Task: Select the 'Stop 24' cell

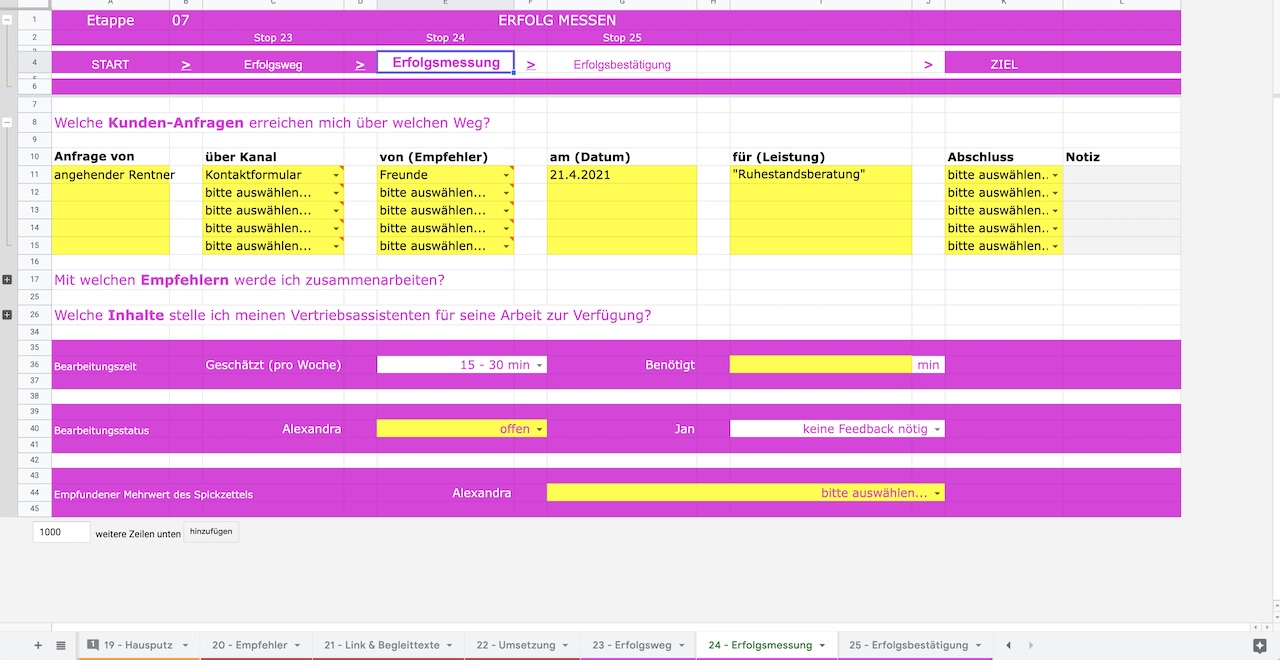Action: (x=446, y=38)
